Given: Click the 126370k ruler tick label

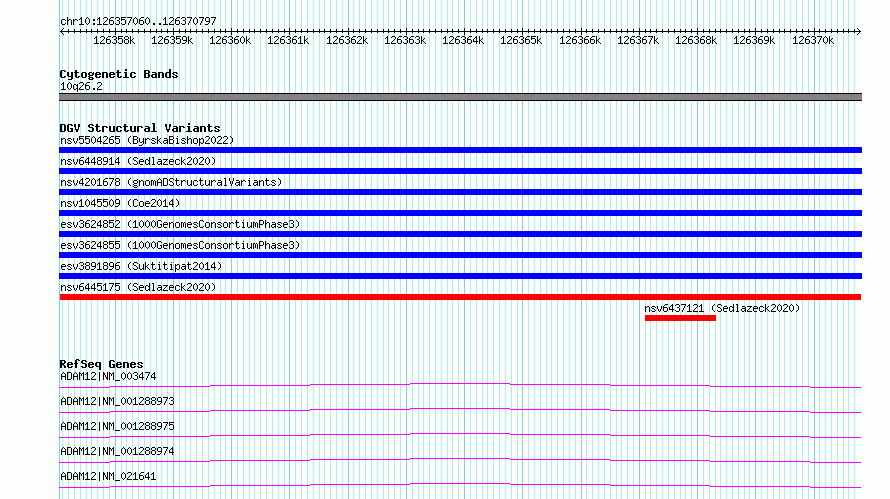Looking at the screenshot, I should tap(813, 40).
